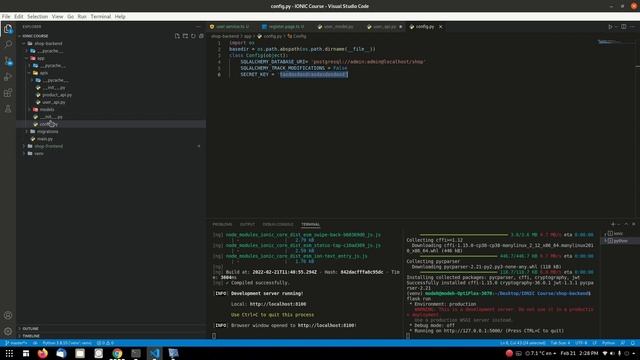Collapse all folders in Explorer
Image resolution: width=640 pixels, height=360 pixels.
(x=201, y=36)
